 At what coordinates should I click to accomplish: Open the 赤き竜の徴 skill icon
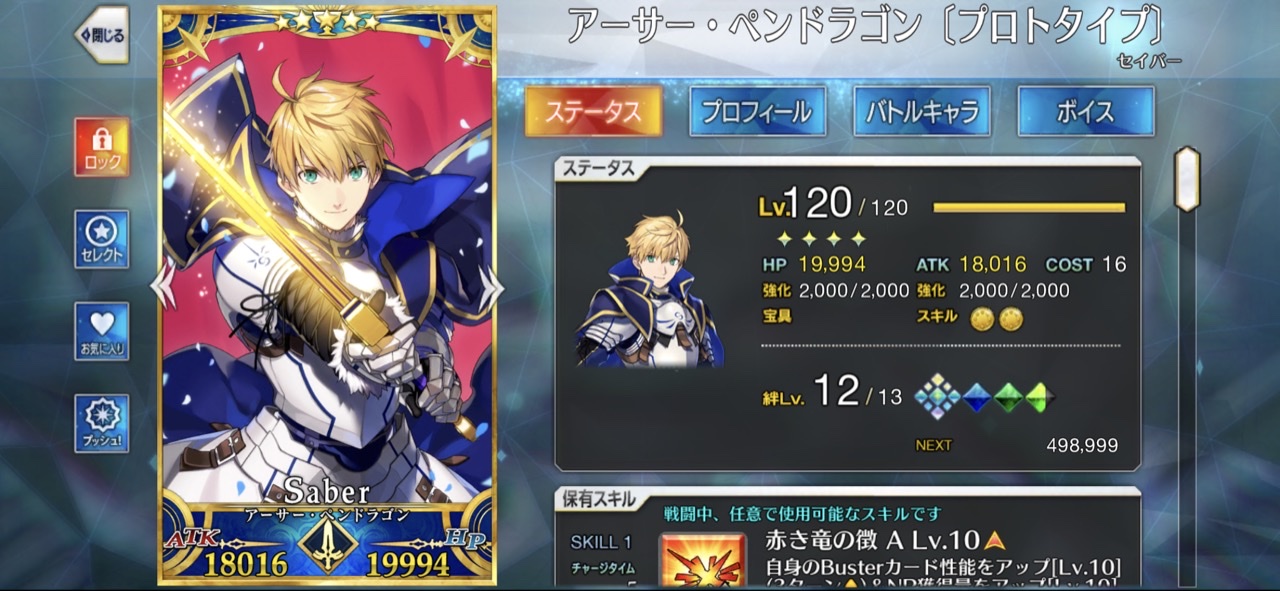click(x=703, y=562)
